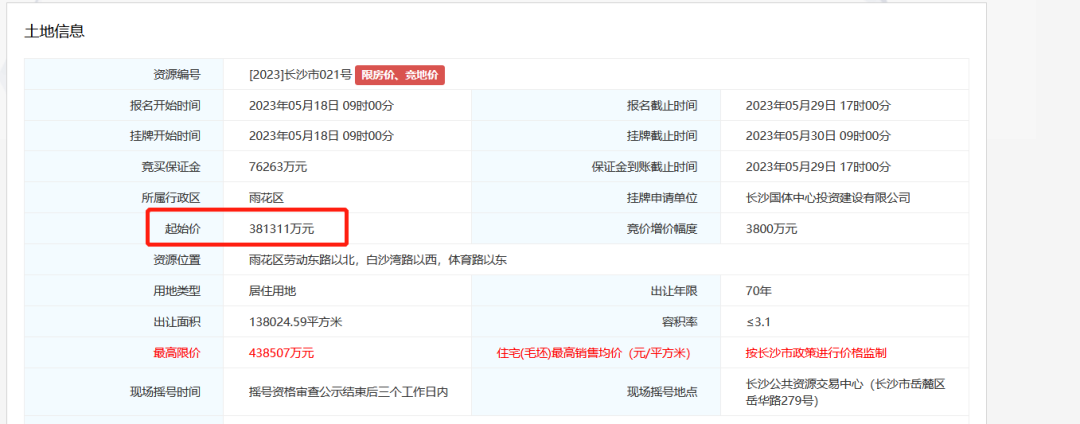Select deposit value 76263万元
Viewport: 1080px width, 424px height.
(x=278, y=167)
